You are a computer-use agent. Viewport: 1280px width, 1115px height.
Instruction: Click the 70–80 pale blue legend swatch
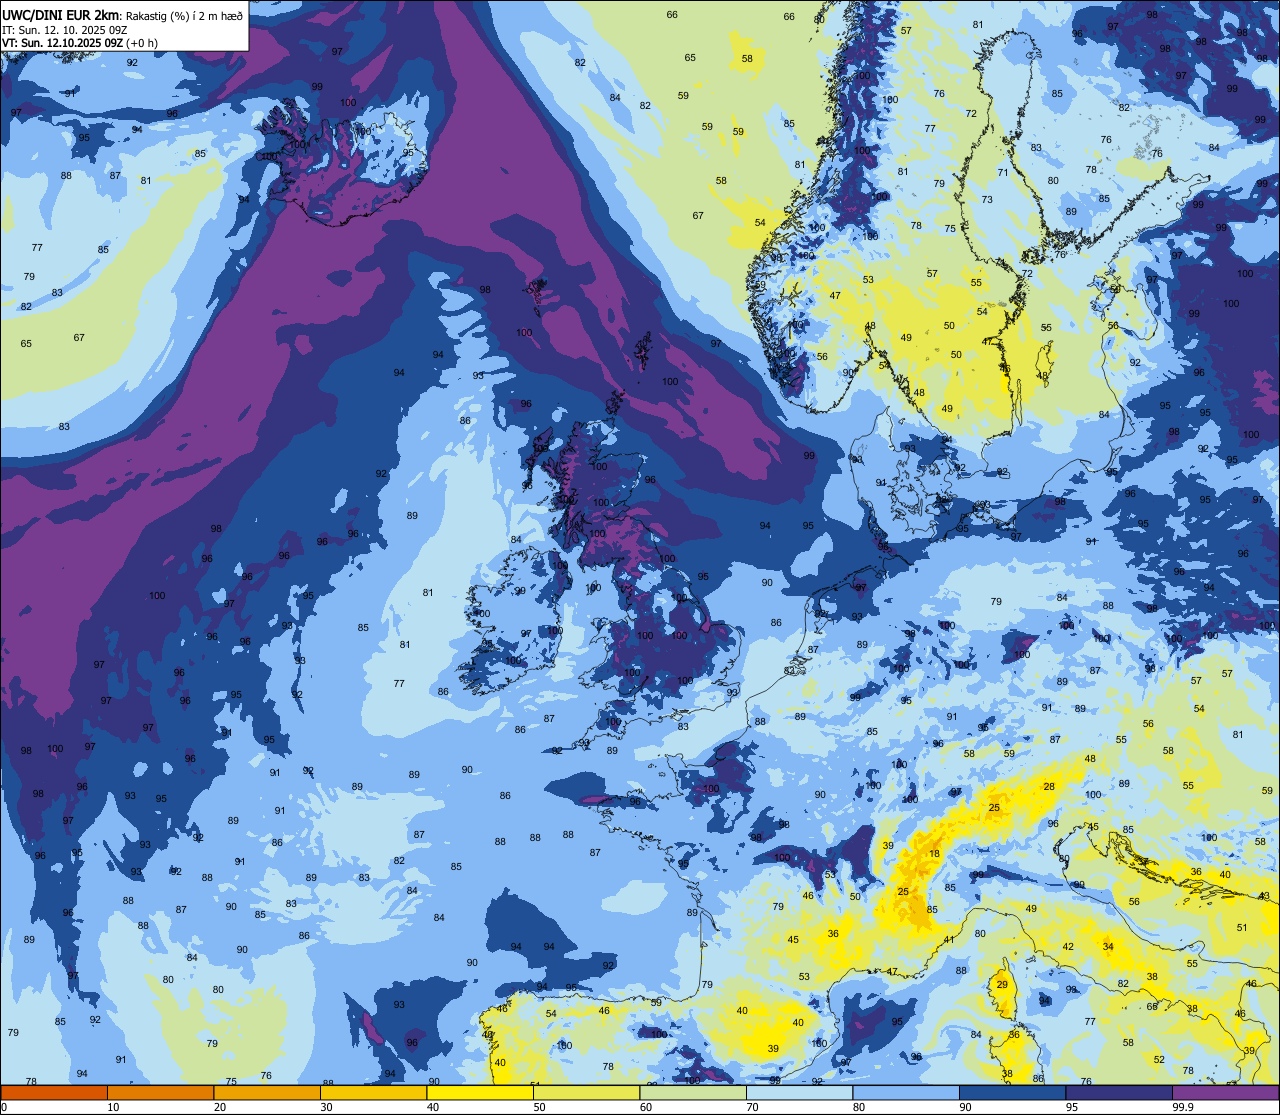(x=799, y=1092)
